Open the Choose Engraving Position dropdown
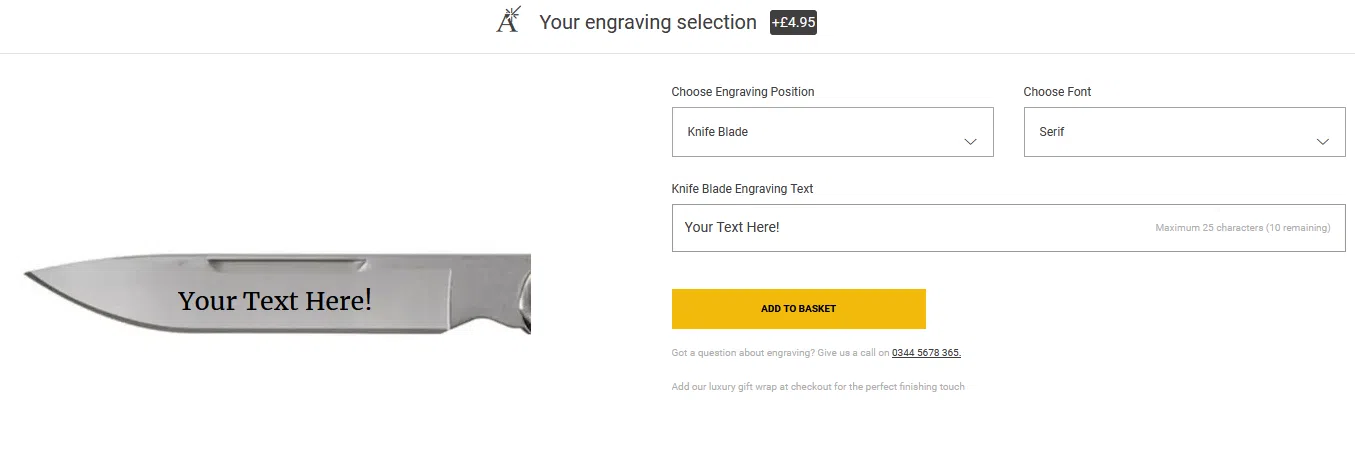The width and height of the screenshot is (1355, 470). pos(832,132)
